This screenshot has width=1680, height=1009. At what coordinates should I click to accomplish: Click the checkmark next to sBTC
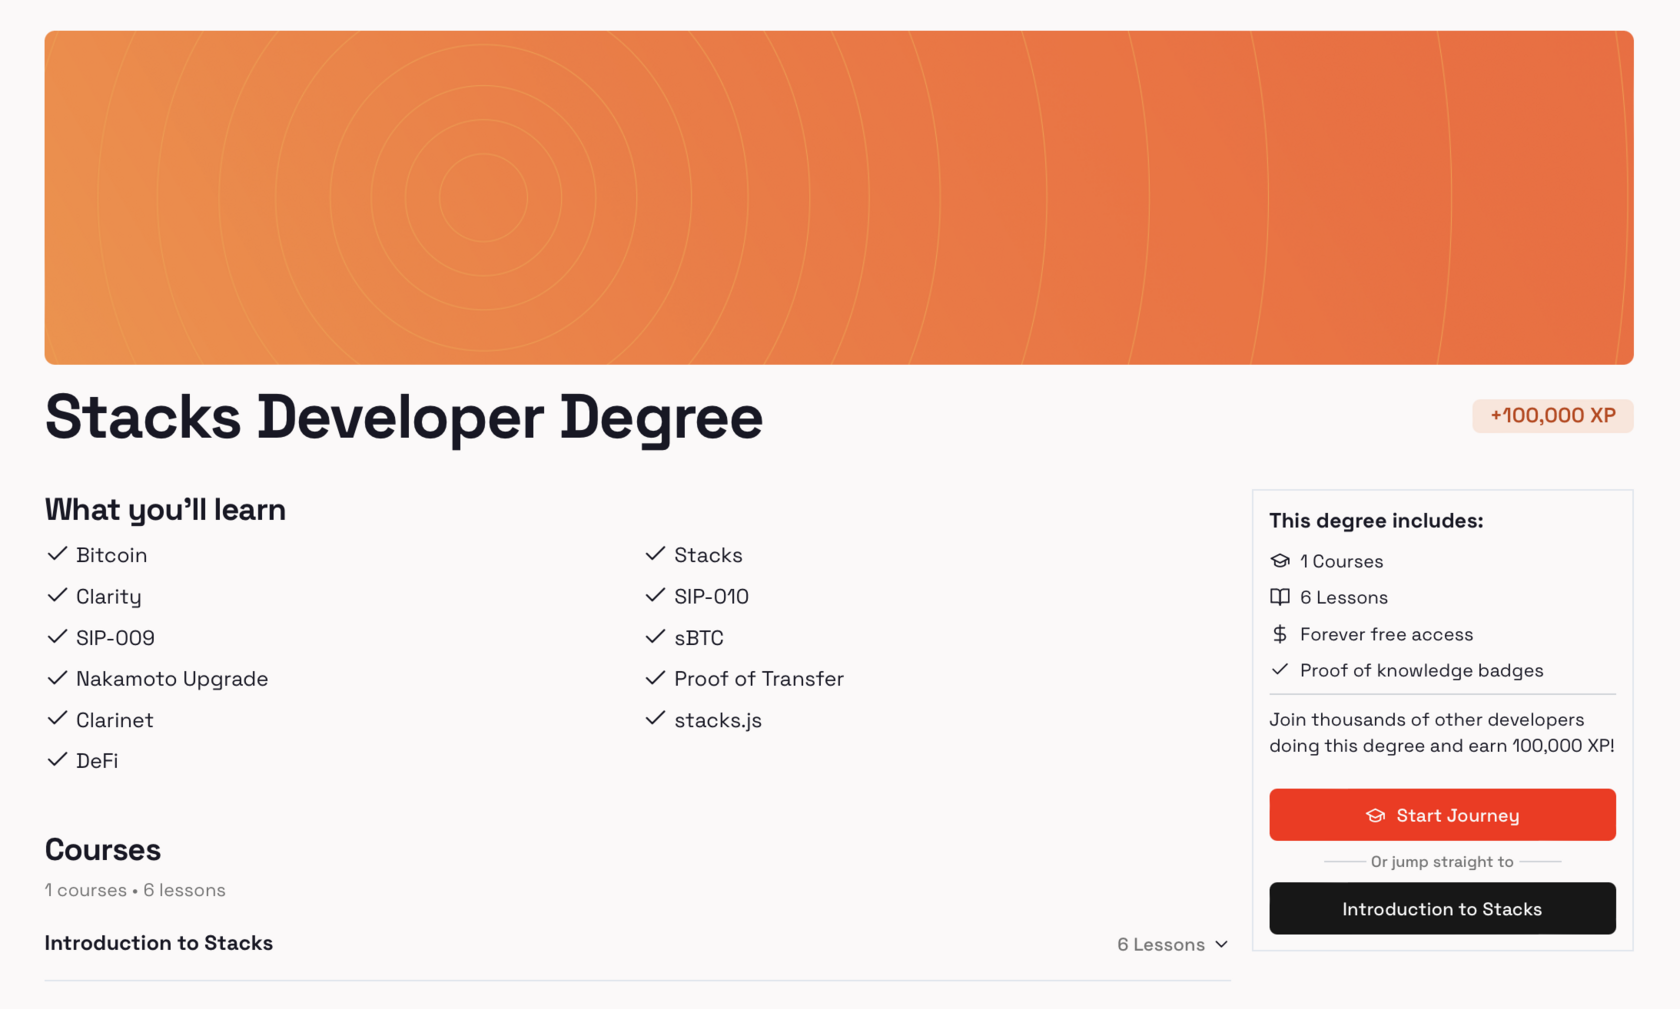tap(655, 636)
